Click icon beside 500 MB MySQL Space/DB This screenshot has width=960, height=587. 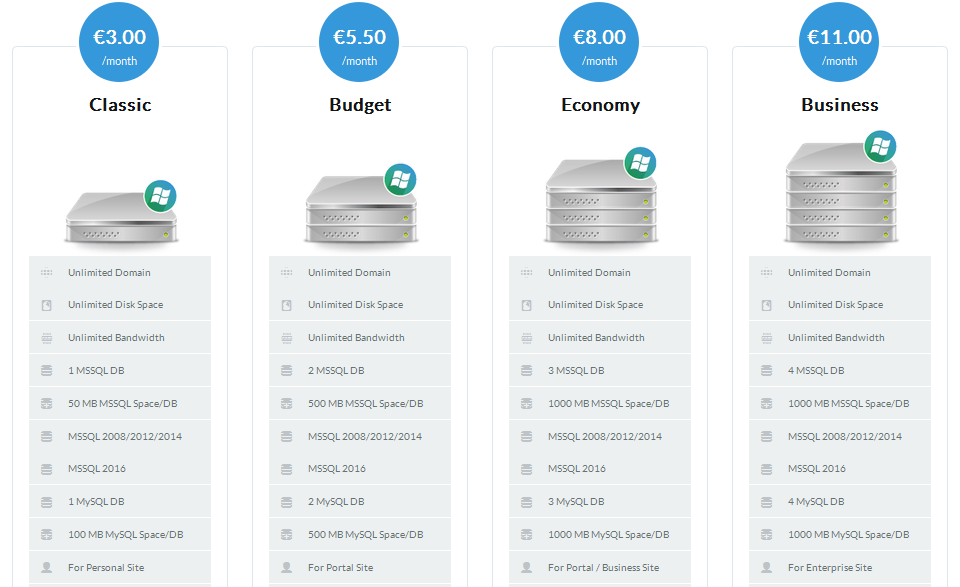click(287, 534)
